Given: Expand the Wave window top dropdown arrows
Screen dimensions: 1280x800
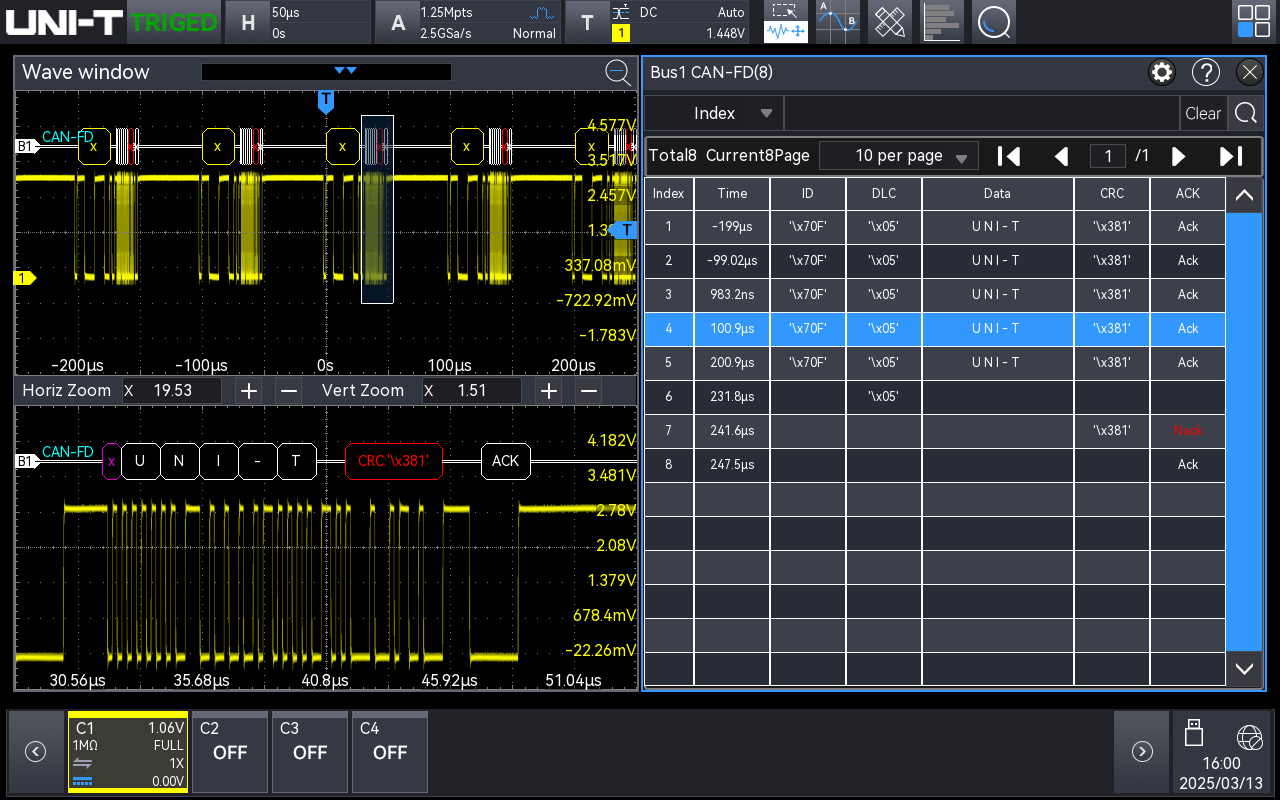Looking at the screenshot, I should click(345, 71).
